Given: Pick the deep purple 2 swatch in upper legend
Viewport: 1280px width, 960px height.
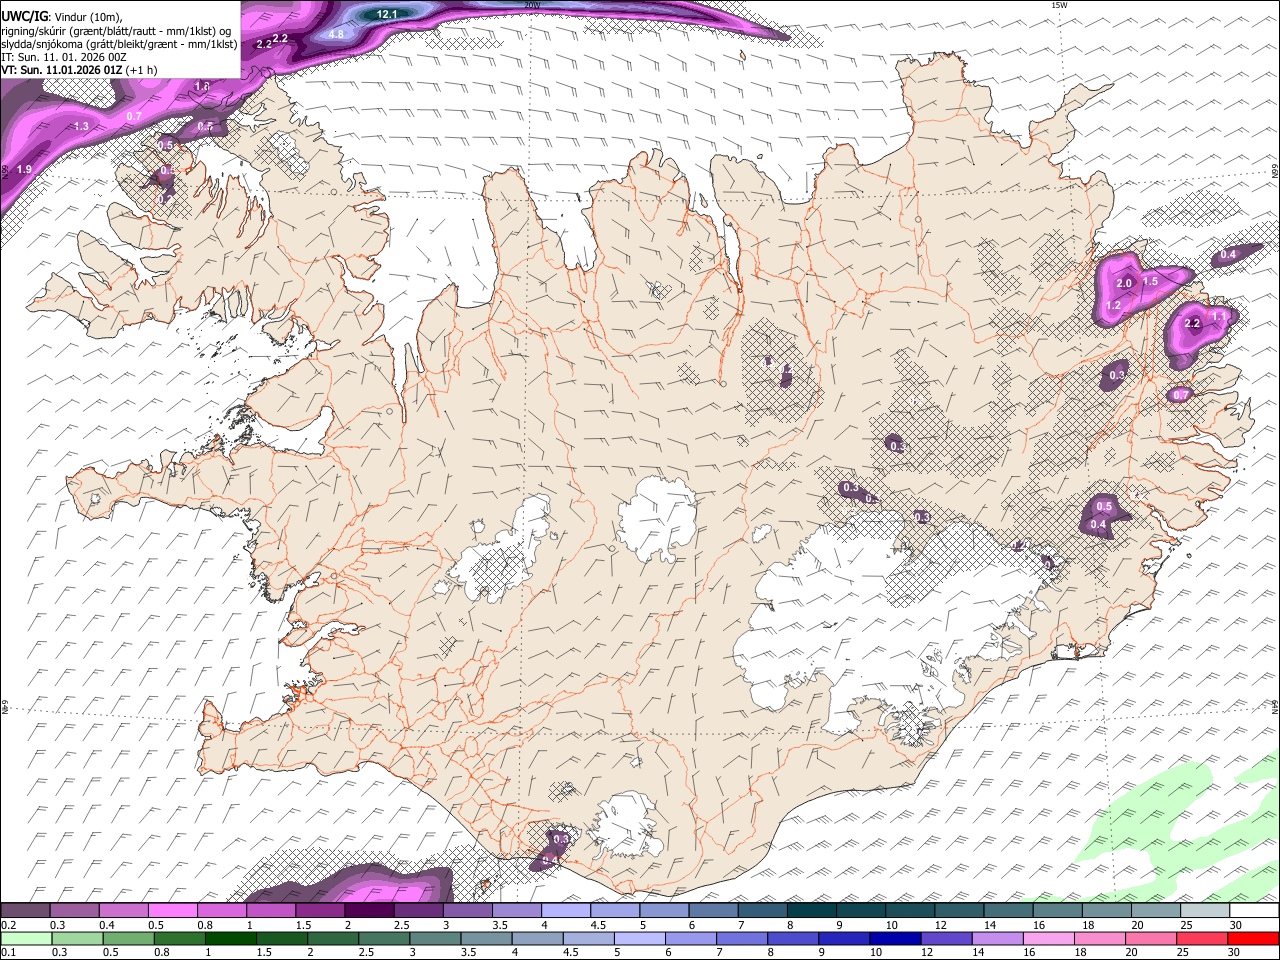Looking at the screenshot, I should [x=369, y=910].
